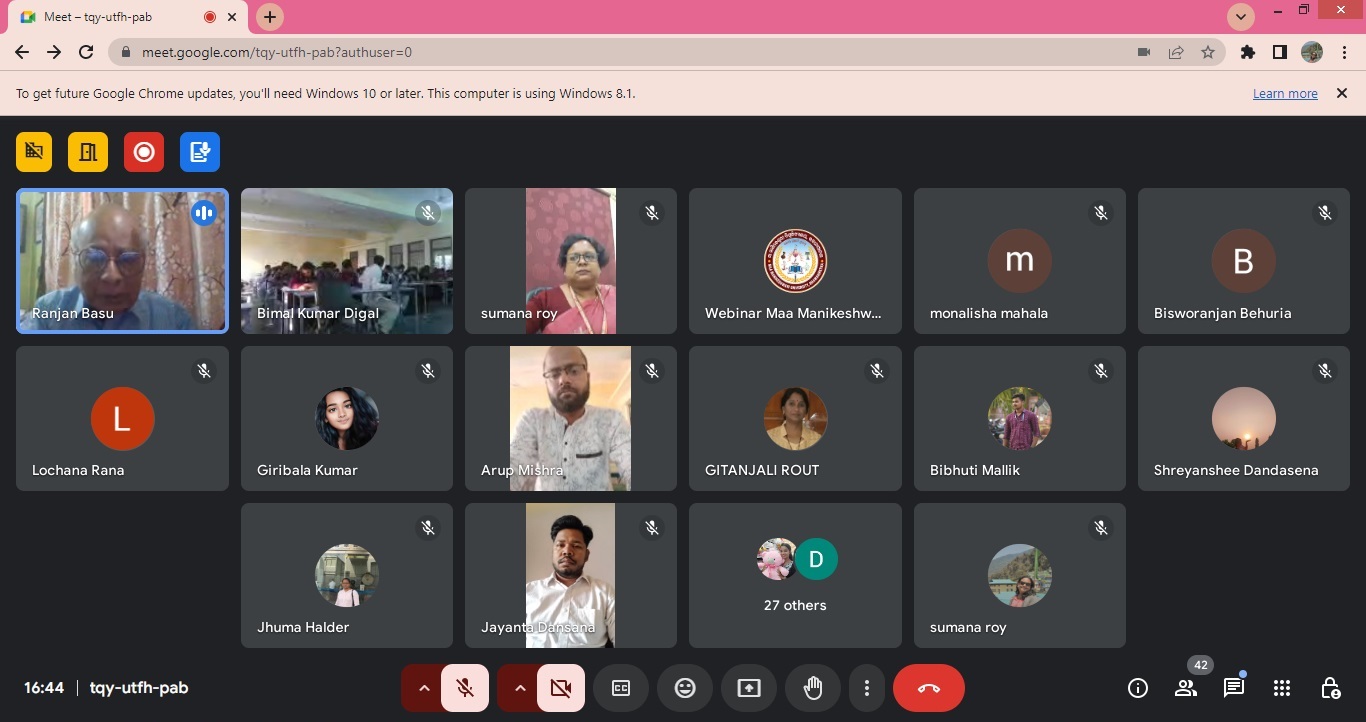Click the Learn more link
This screenshot has width=1366, height=722.
click(1285, 94)
